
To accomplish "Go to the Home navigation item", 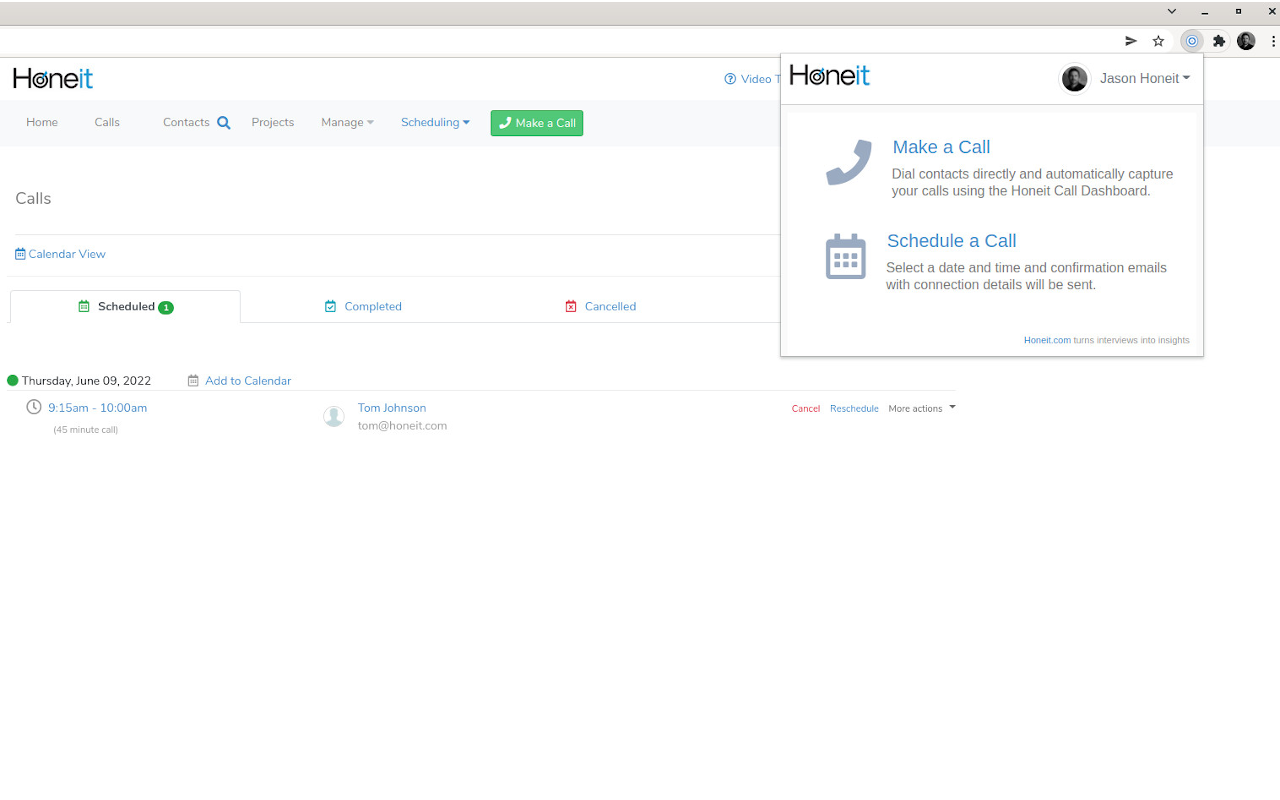I will tap(42, 122).
